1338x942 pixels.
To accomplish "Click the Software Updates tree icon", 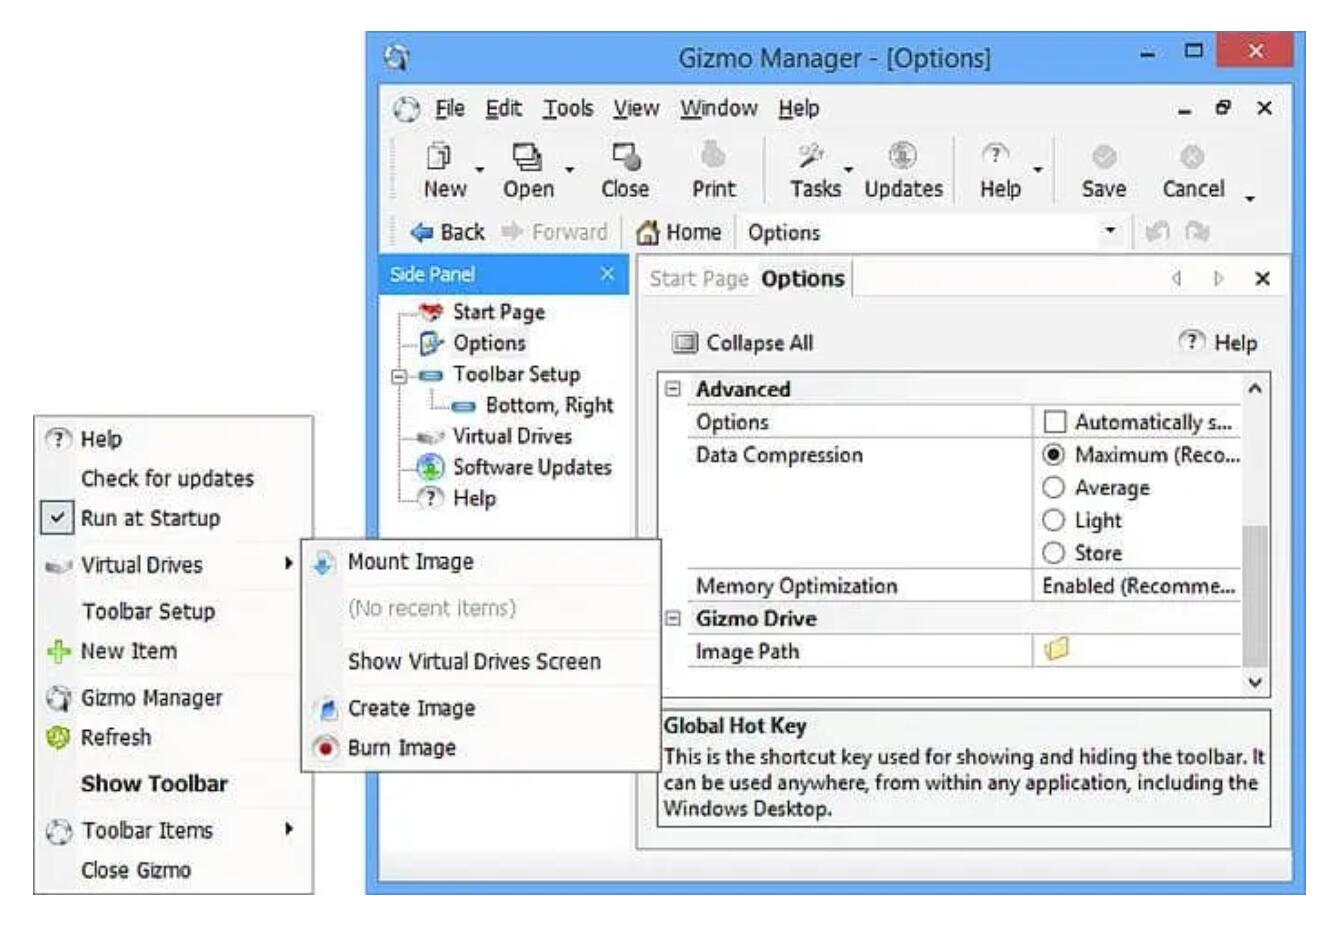I will tap(430, 467).
